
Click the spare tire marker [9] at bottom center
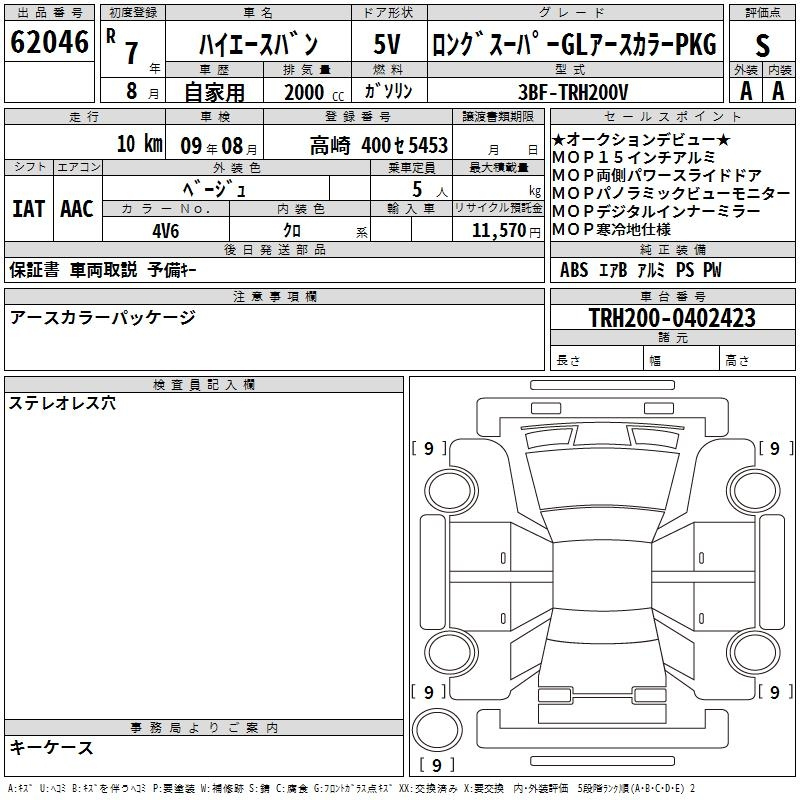pos(436,766)
